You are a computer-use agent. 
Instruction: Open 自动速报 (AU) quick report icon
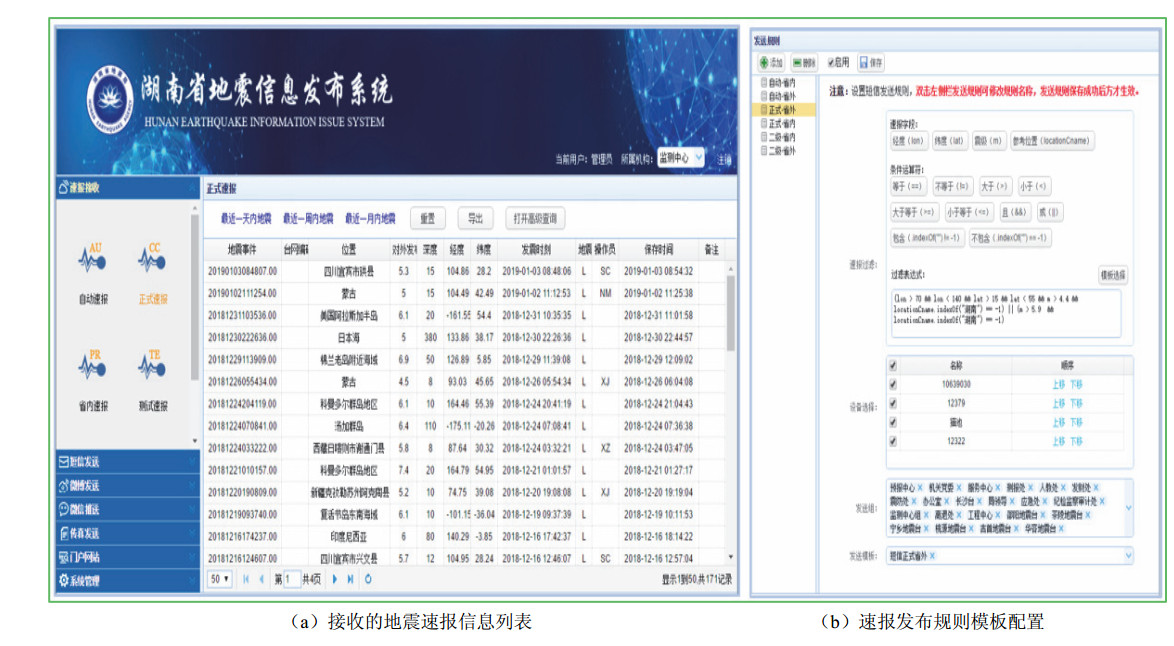93,259
